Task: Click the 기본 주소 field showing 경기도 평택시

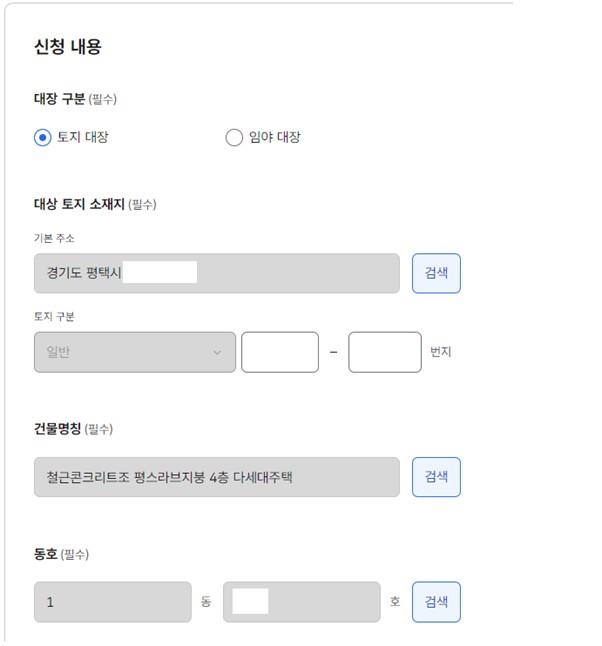Action: (x=216, y=273)
